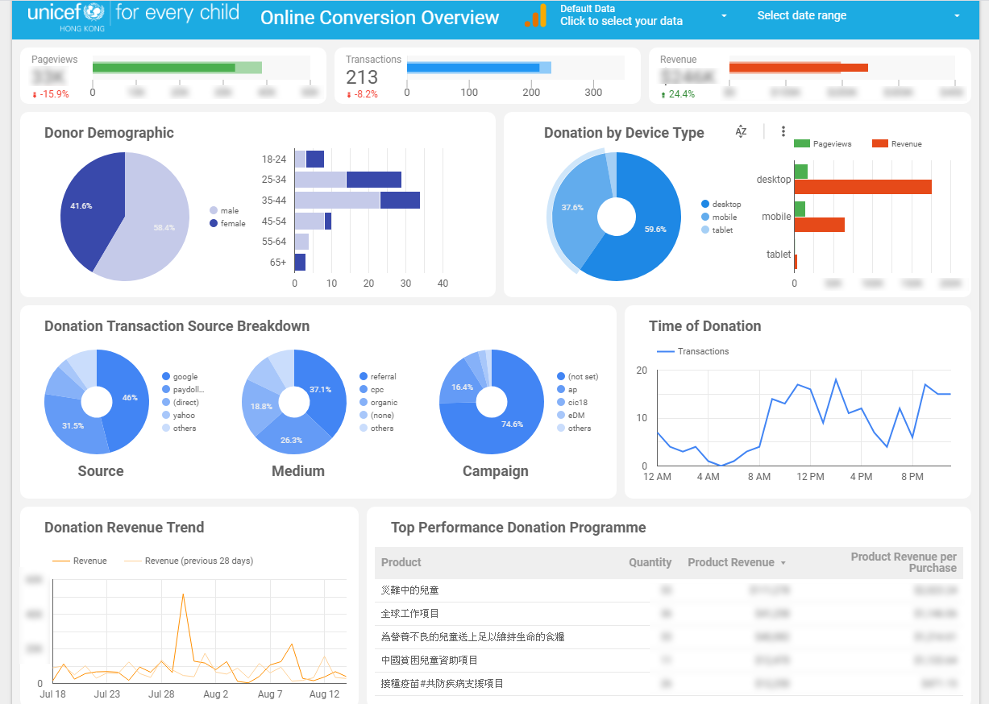Click the referral legend entry in Medium
This screenshot has height=704, width=990.
click(x=378, y=376)
